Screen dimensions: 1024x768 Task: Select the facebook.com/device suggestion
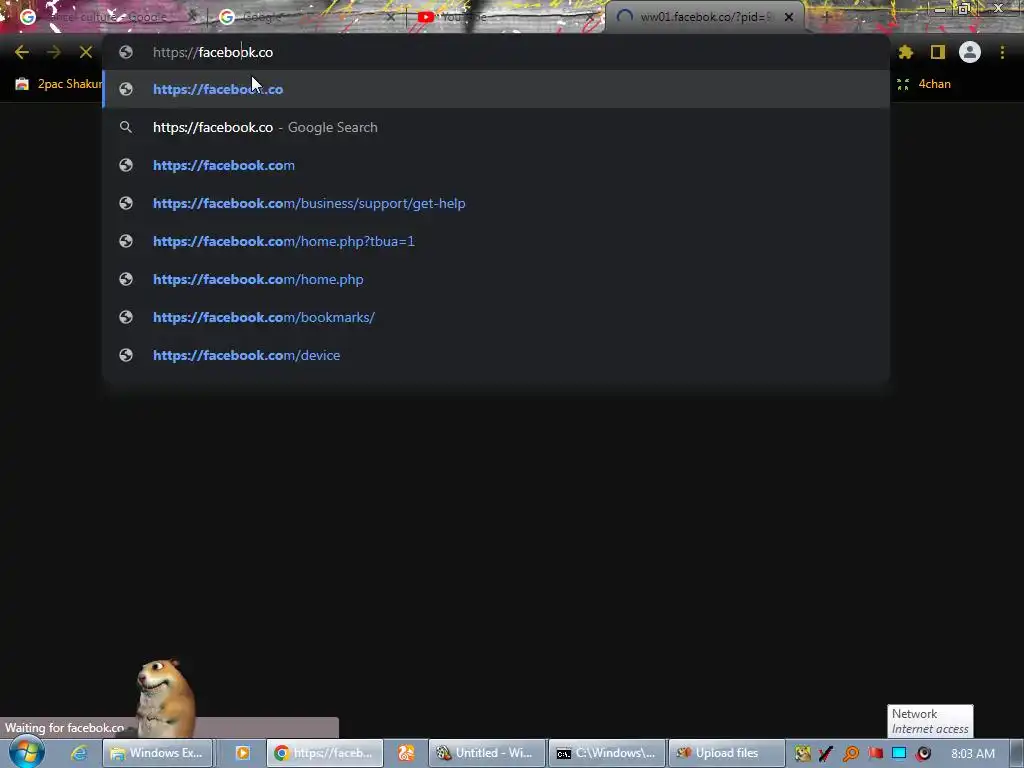tap(496, 355)
